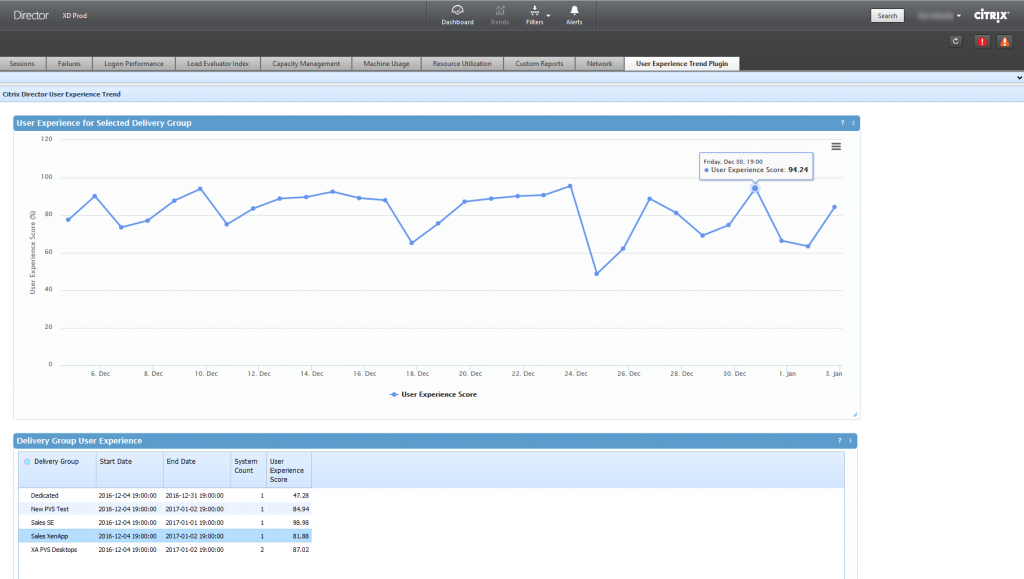This screenshot has height=579, width=1024.
Task: Click the 2016-12-31 19:00:00 end date cell
Action: 195,495
